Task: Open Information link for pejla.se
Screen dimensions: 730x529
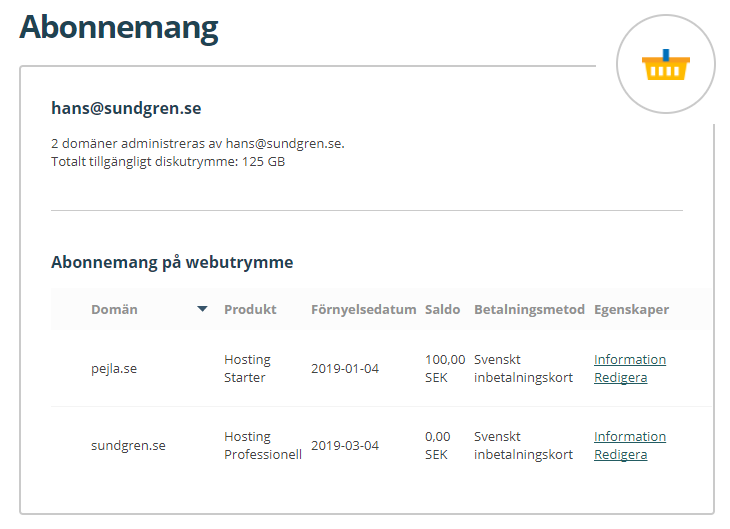Action: [x=630, y=359]
